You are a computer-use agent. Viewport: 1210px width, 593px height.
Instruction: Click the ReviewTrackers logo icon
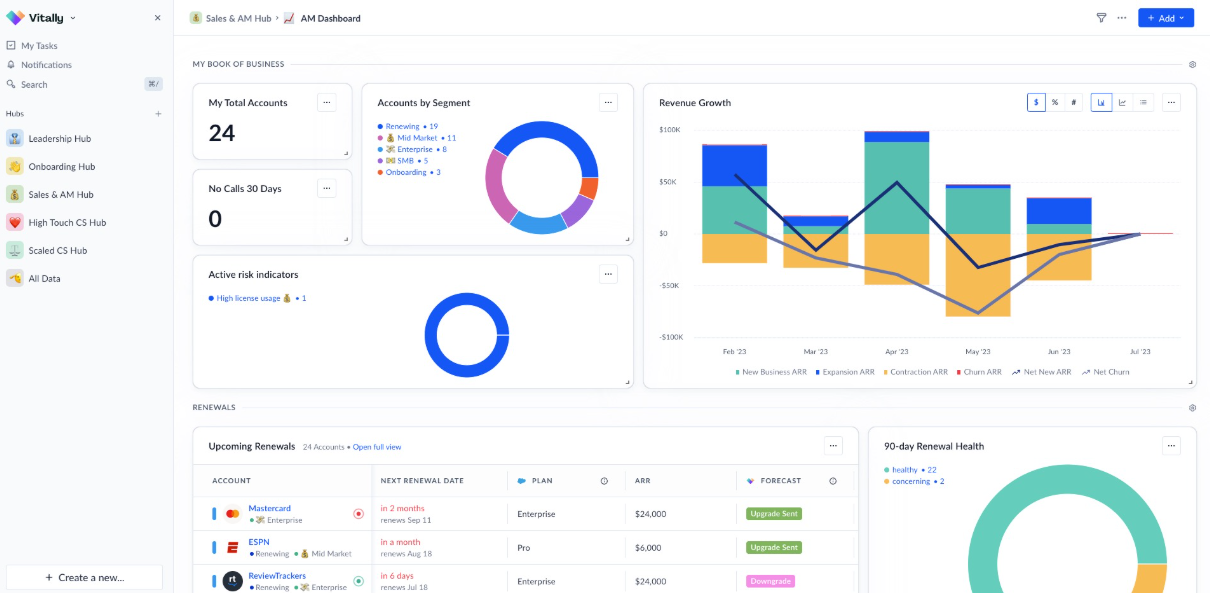pyautogui.click(x=232, y=581)
